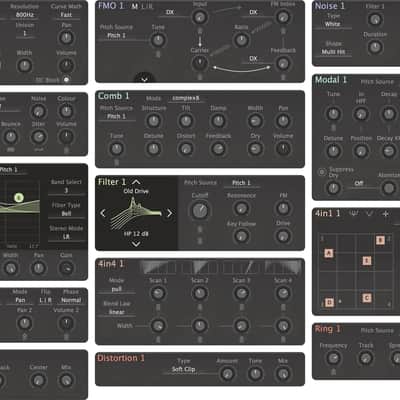Open Distortion Type dropdown Soft Clip
This screenshot has height=400, width=400.
point(183,370)
